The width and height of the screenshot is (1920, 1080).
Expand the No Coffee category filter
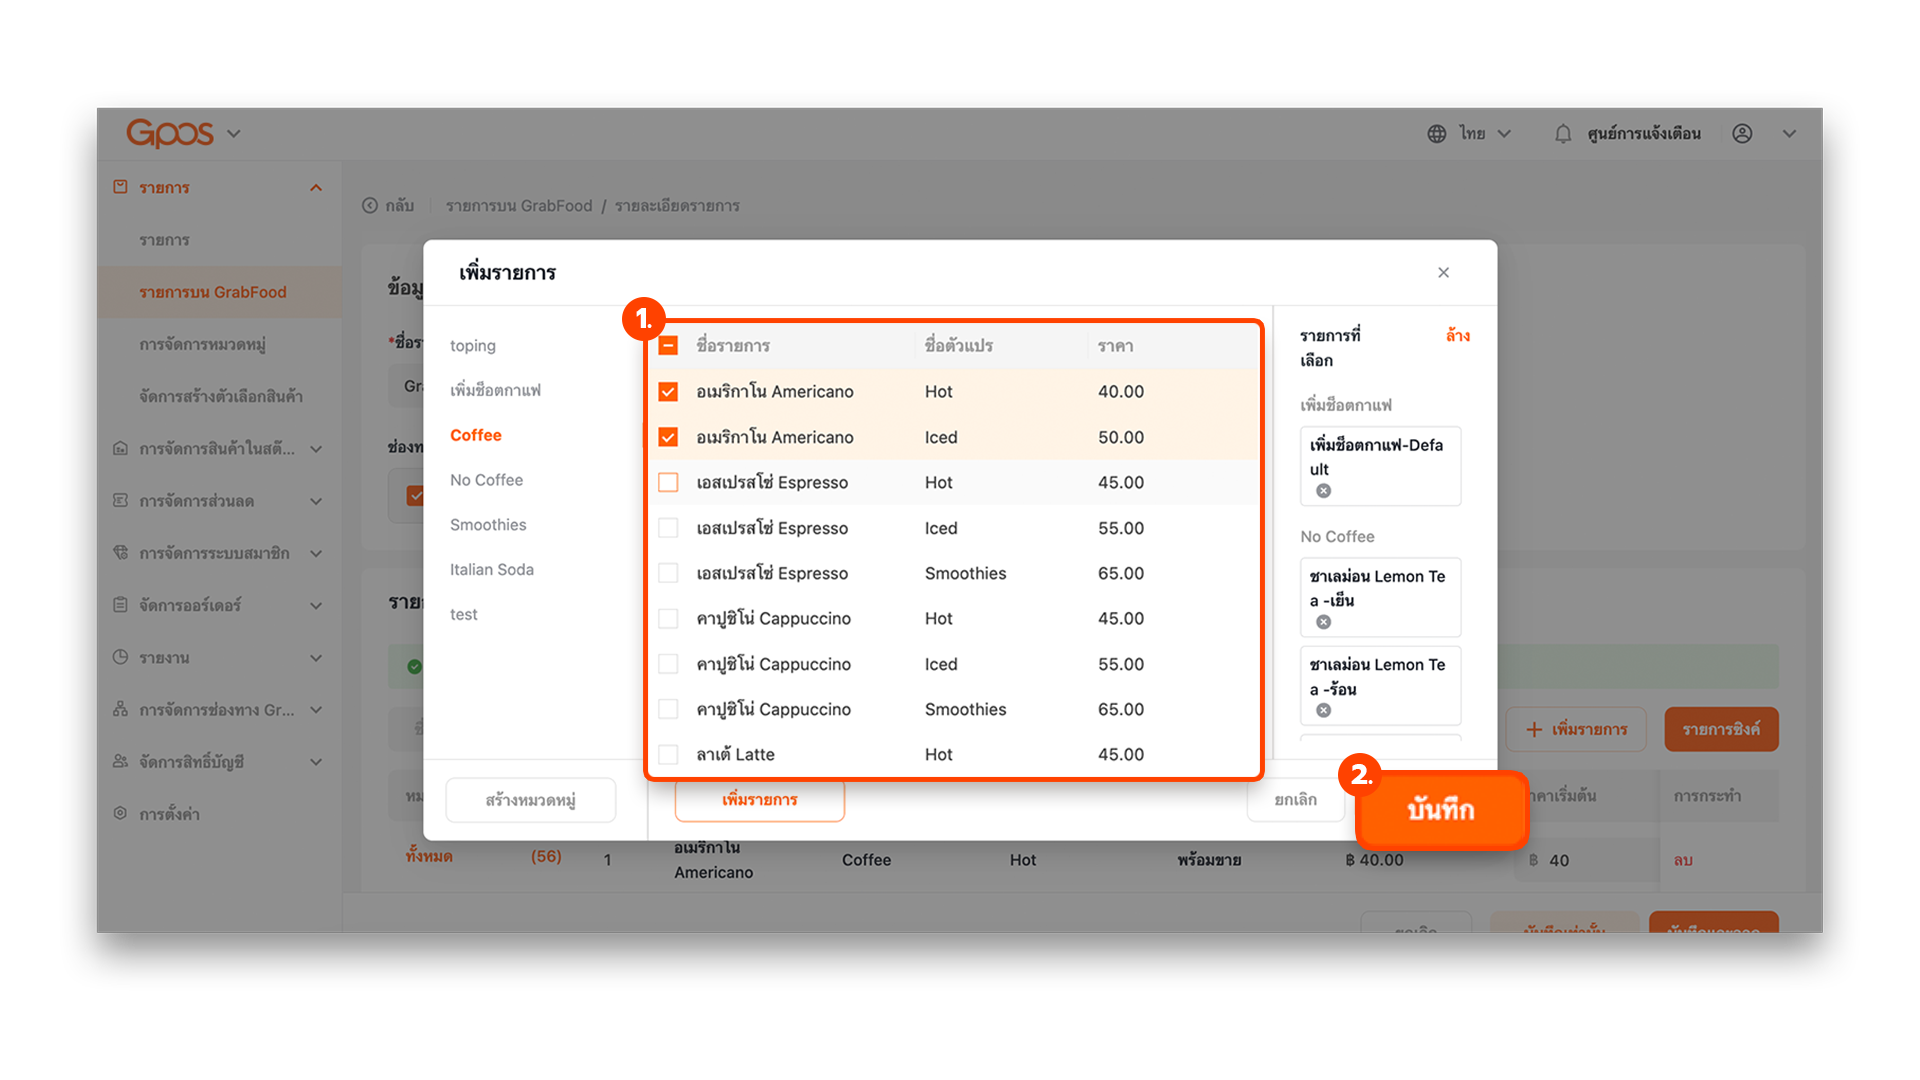pyautogui.click(x=487, y=479)
